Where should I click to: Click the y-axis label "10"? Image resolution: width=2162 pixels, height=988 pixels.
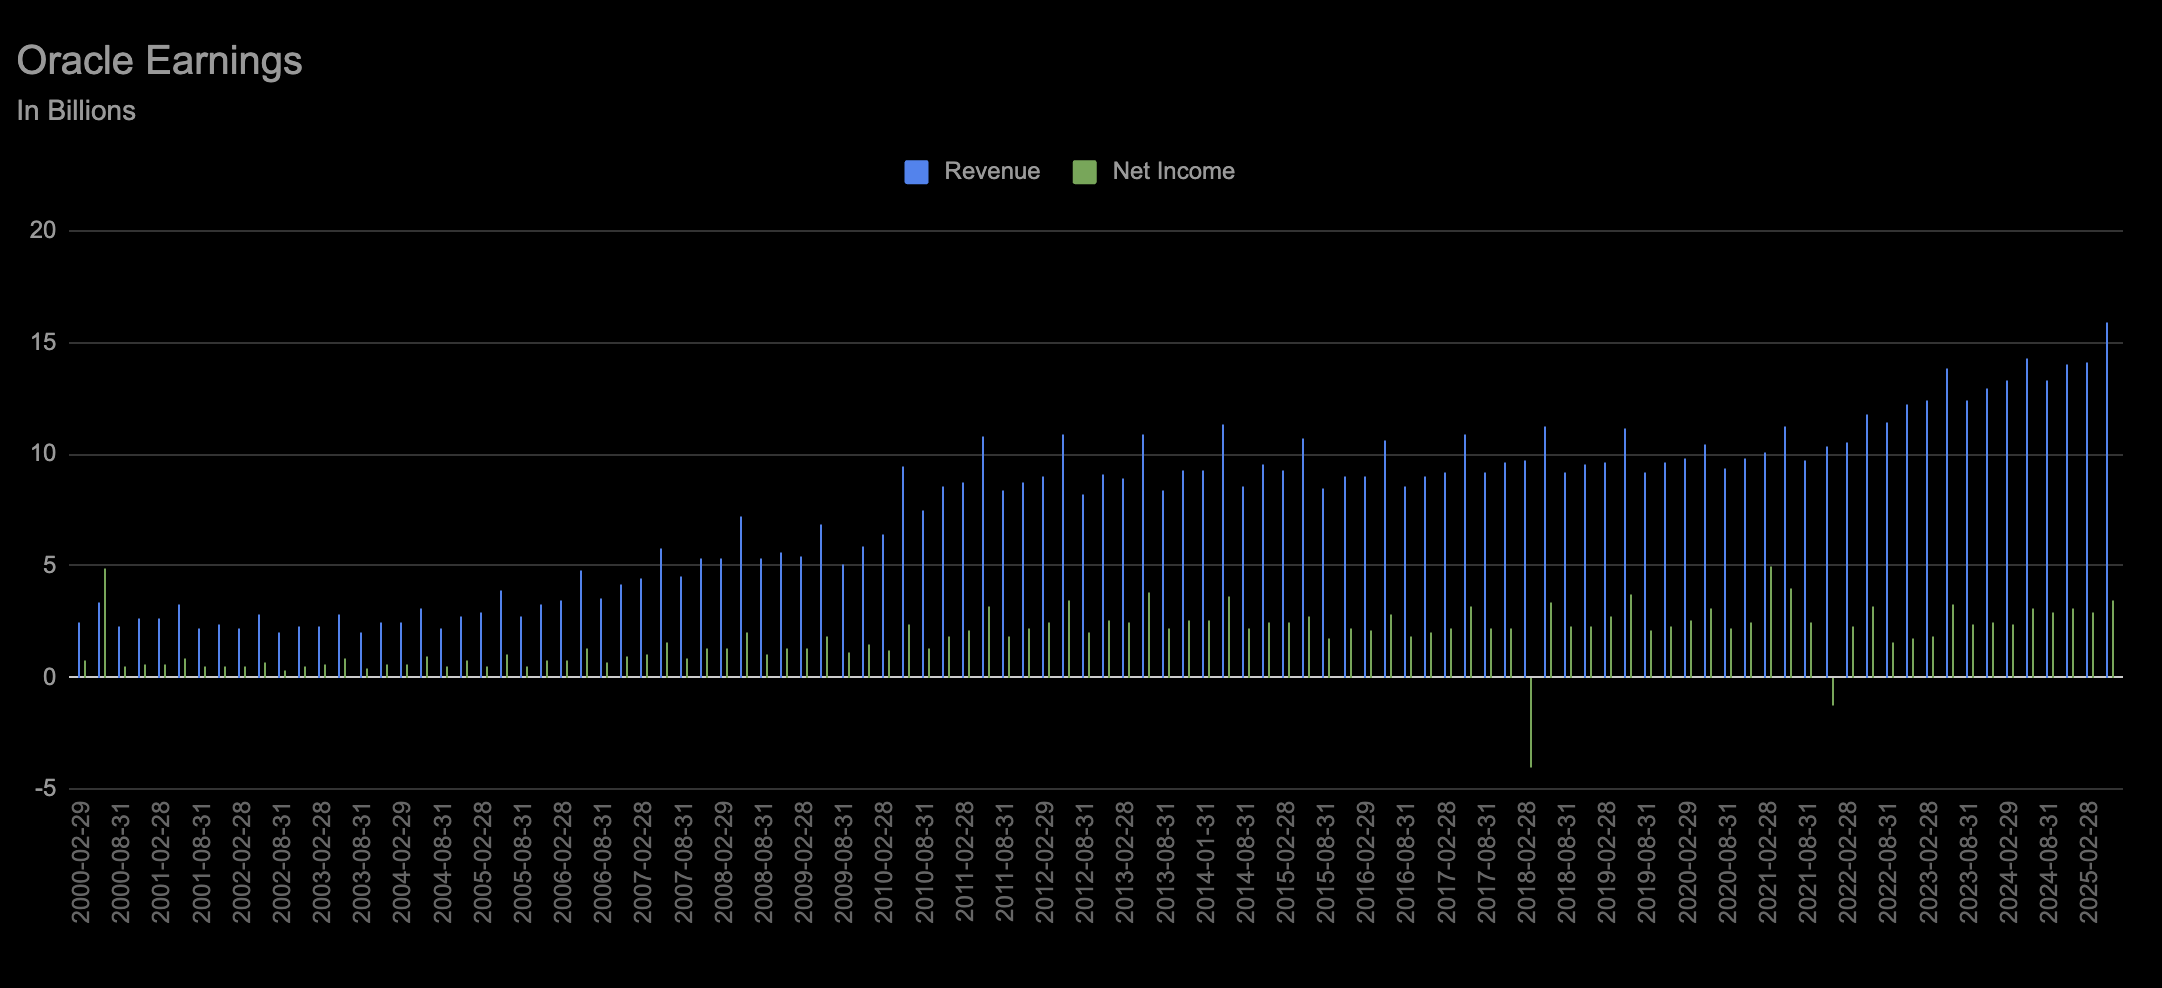(x=43, y=455)
